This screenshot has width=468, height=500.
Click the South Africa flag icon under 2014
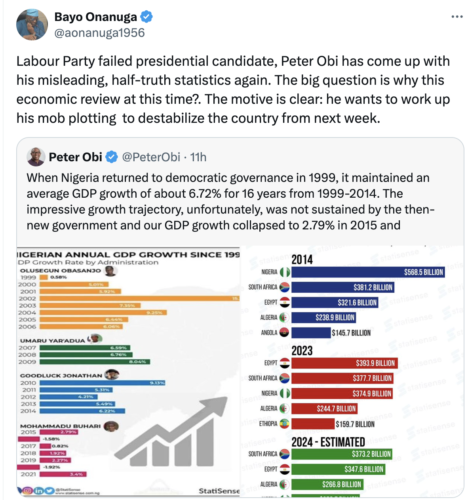point(285,287)
